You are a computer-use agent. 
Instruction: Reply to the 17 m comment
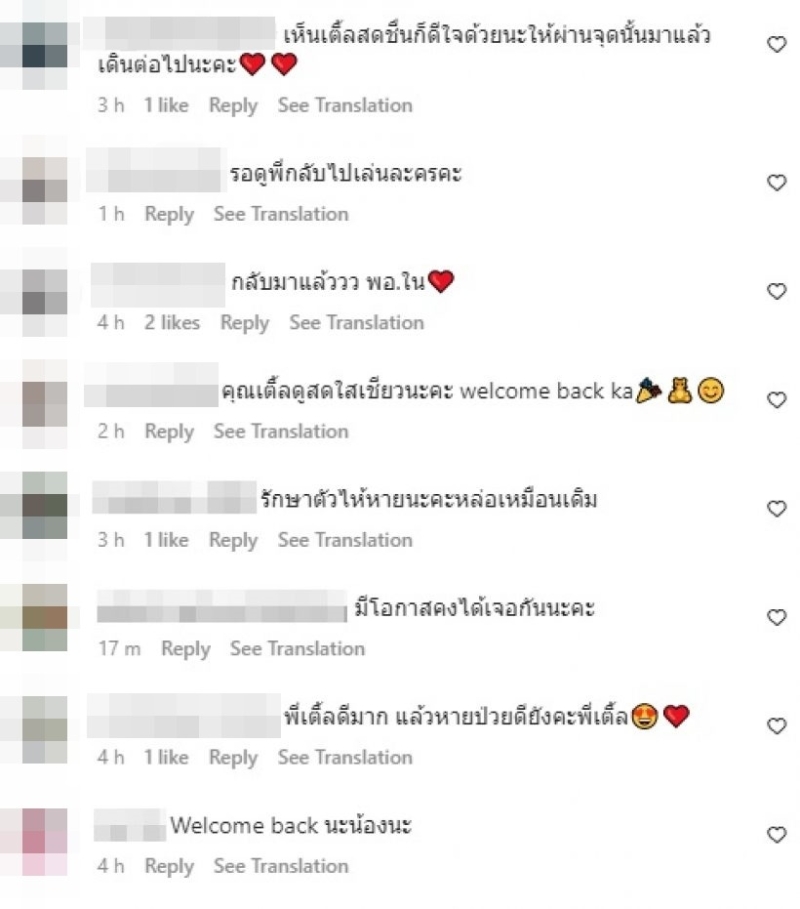coord(186,649)
